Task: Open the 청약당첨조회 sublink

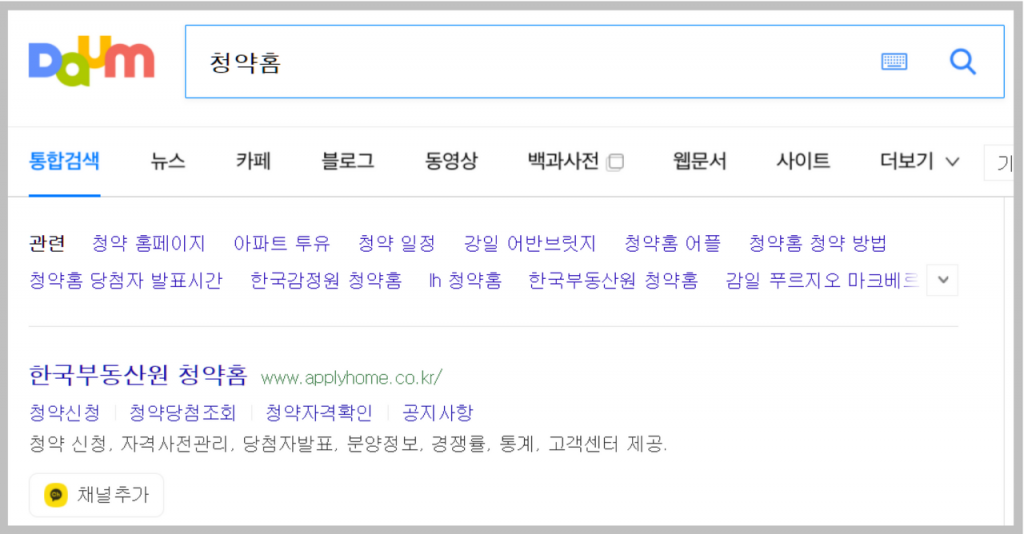Action: [182, 413]
